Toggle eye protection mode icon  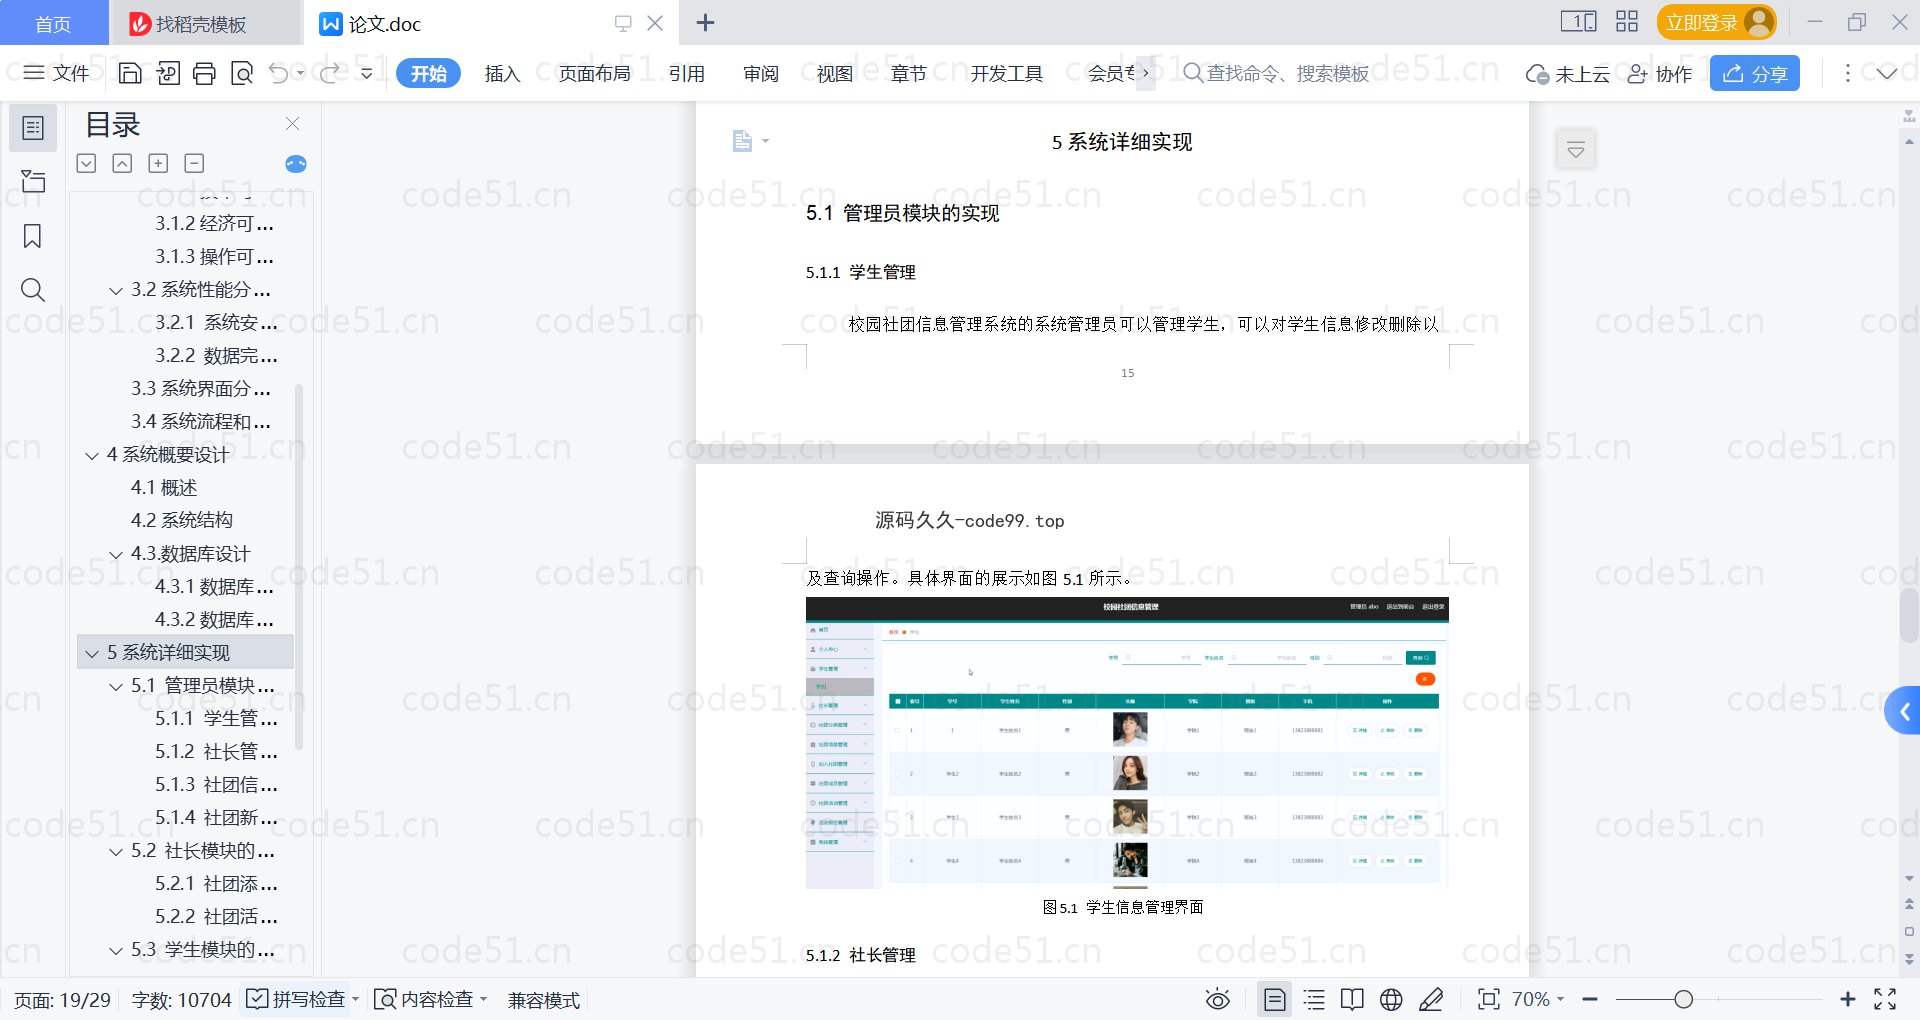coord(1217,999)
